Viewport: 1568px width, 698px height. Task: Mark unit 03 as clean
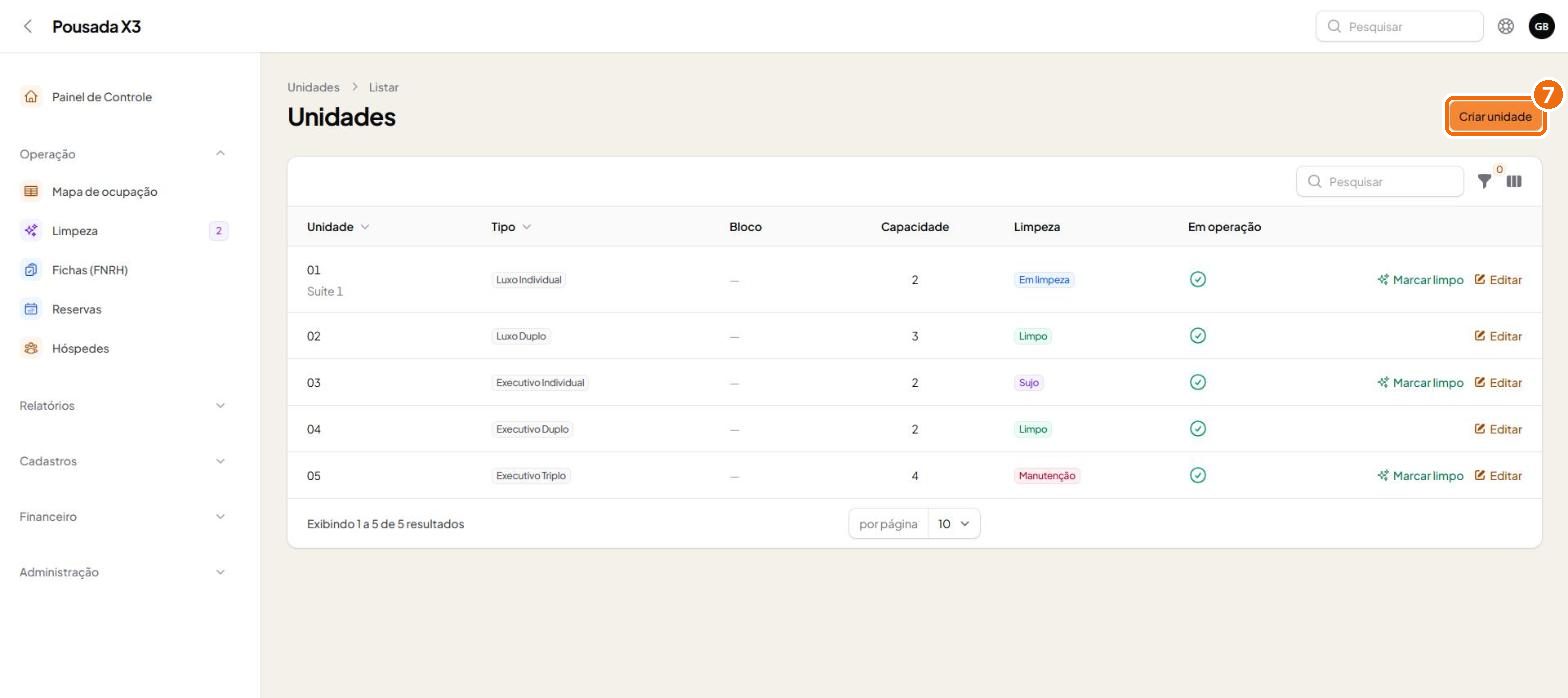coord(1420,383)
